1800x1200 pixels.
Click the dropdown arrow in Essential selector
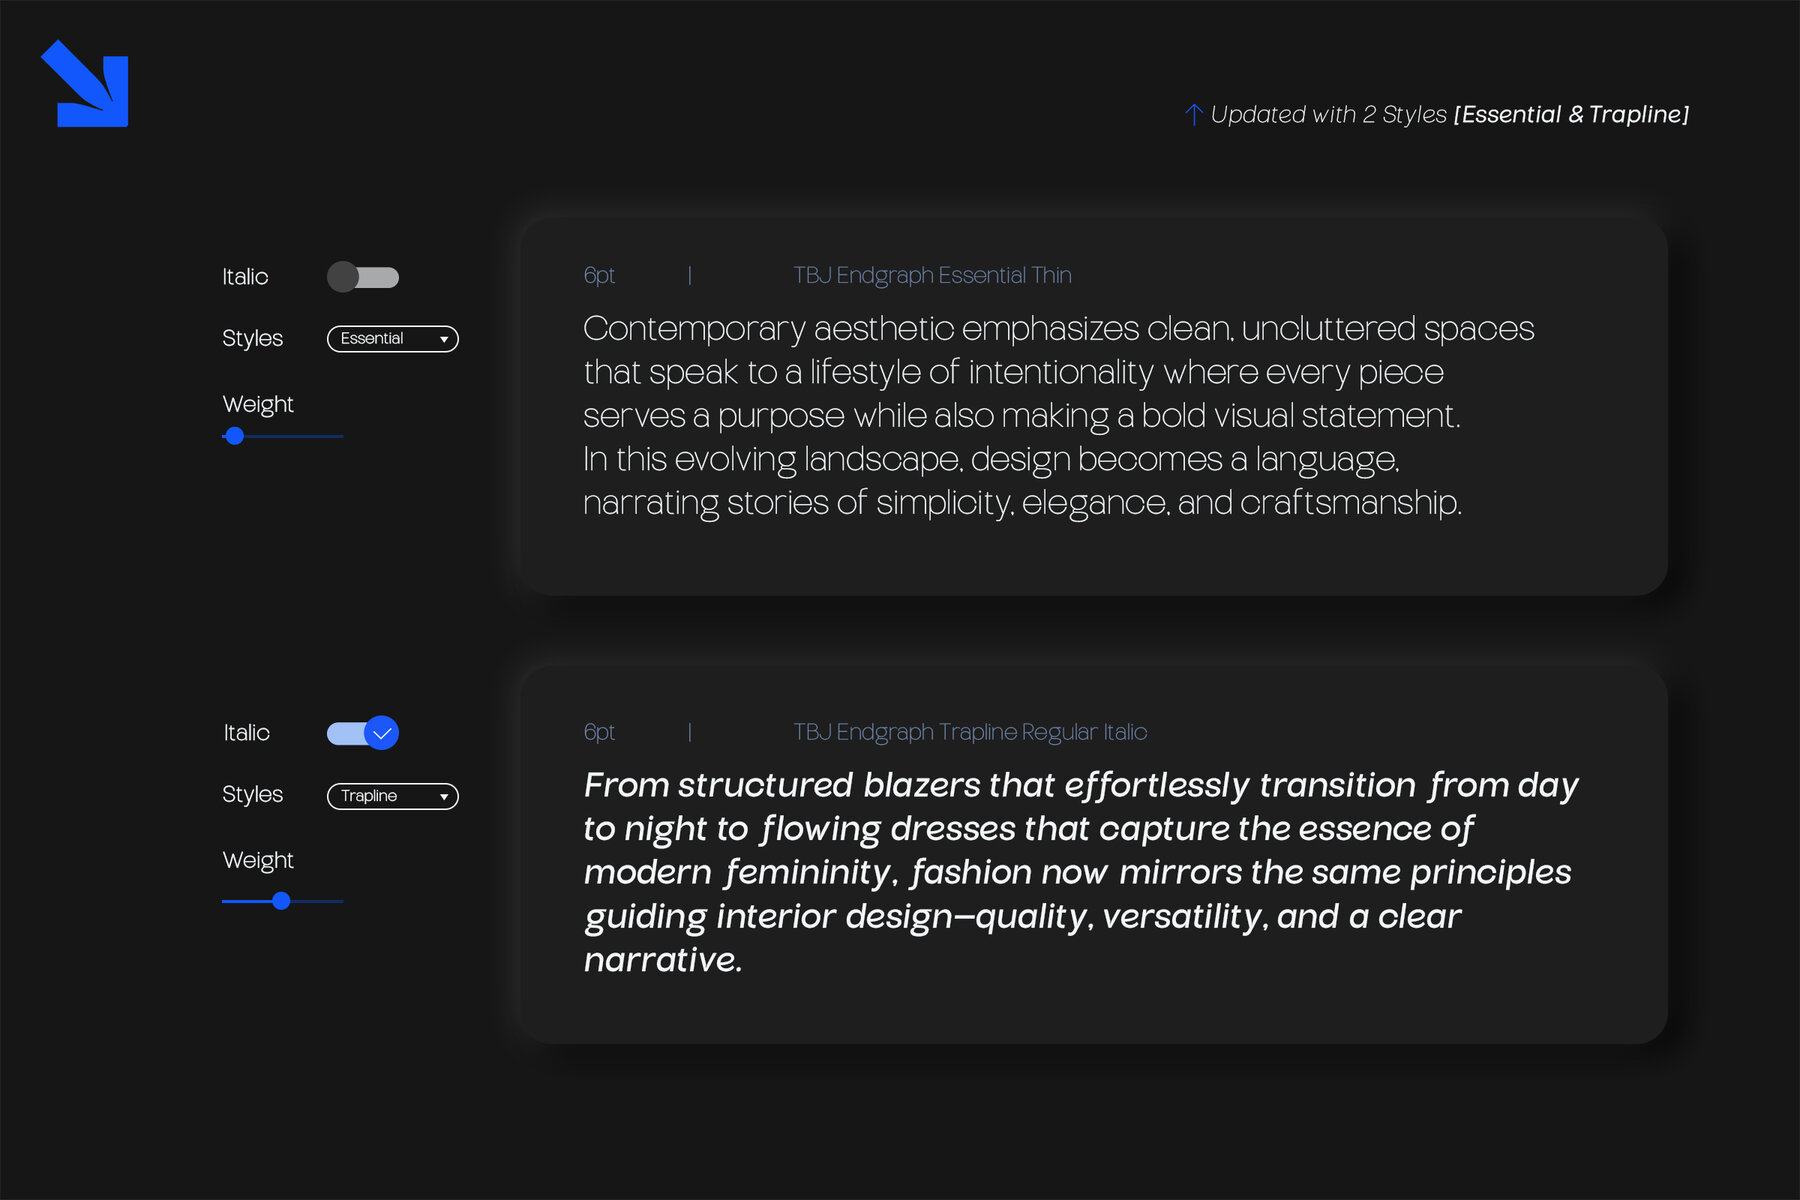click(x=444, y=340)
